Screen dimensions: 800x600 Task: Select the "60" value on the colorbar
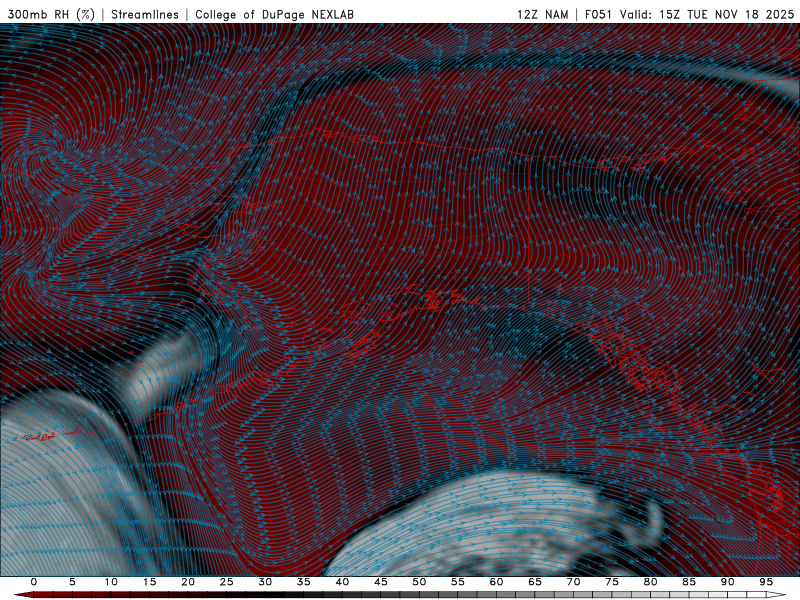[496, 582]
